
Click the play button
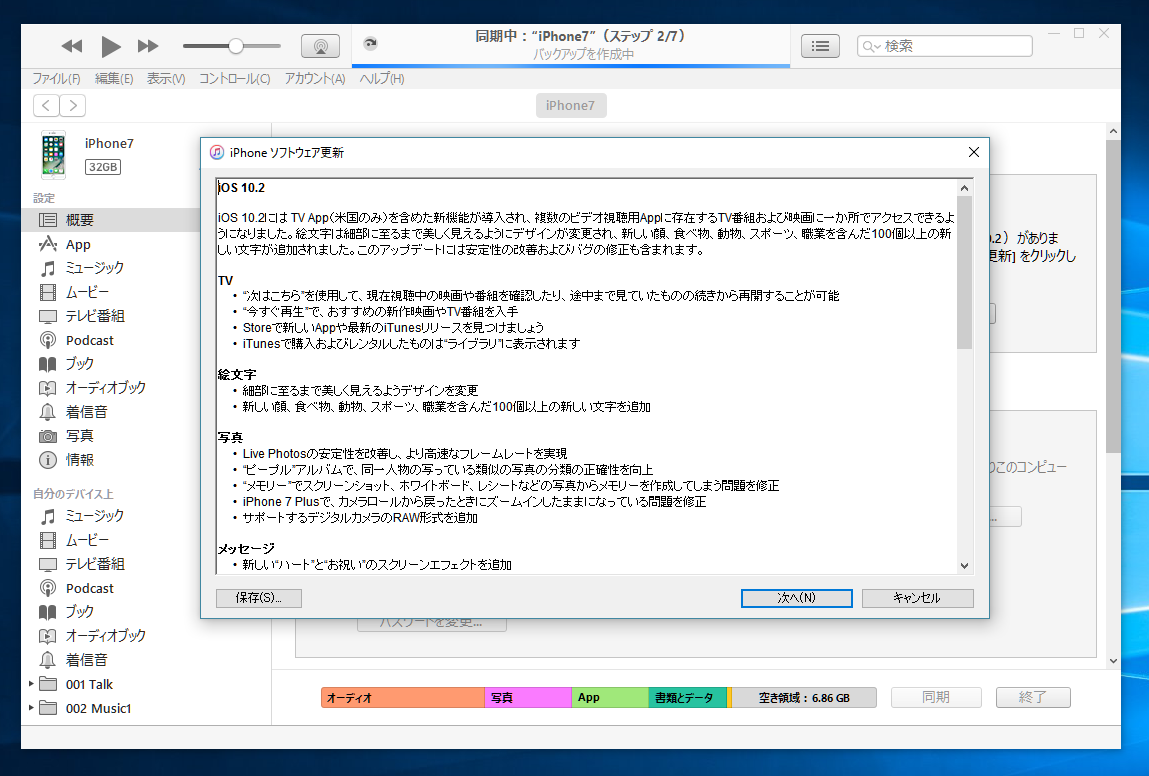click(x=110, y=46)
